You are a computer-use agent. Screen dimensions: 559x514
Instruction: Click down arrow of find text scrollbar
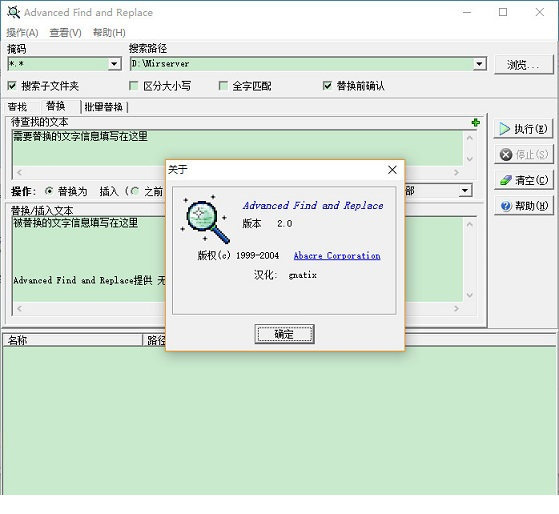point(470,159)
